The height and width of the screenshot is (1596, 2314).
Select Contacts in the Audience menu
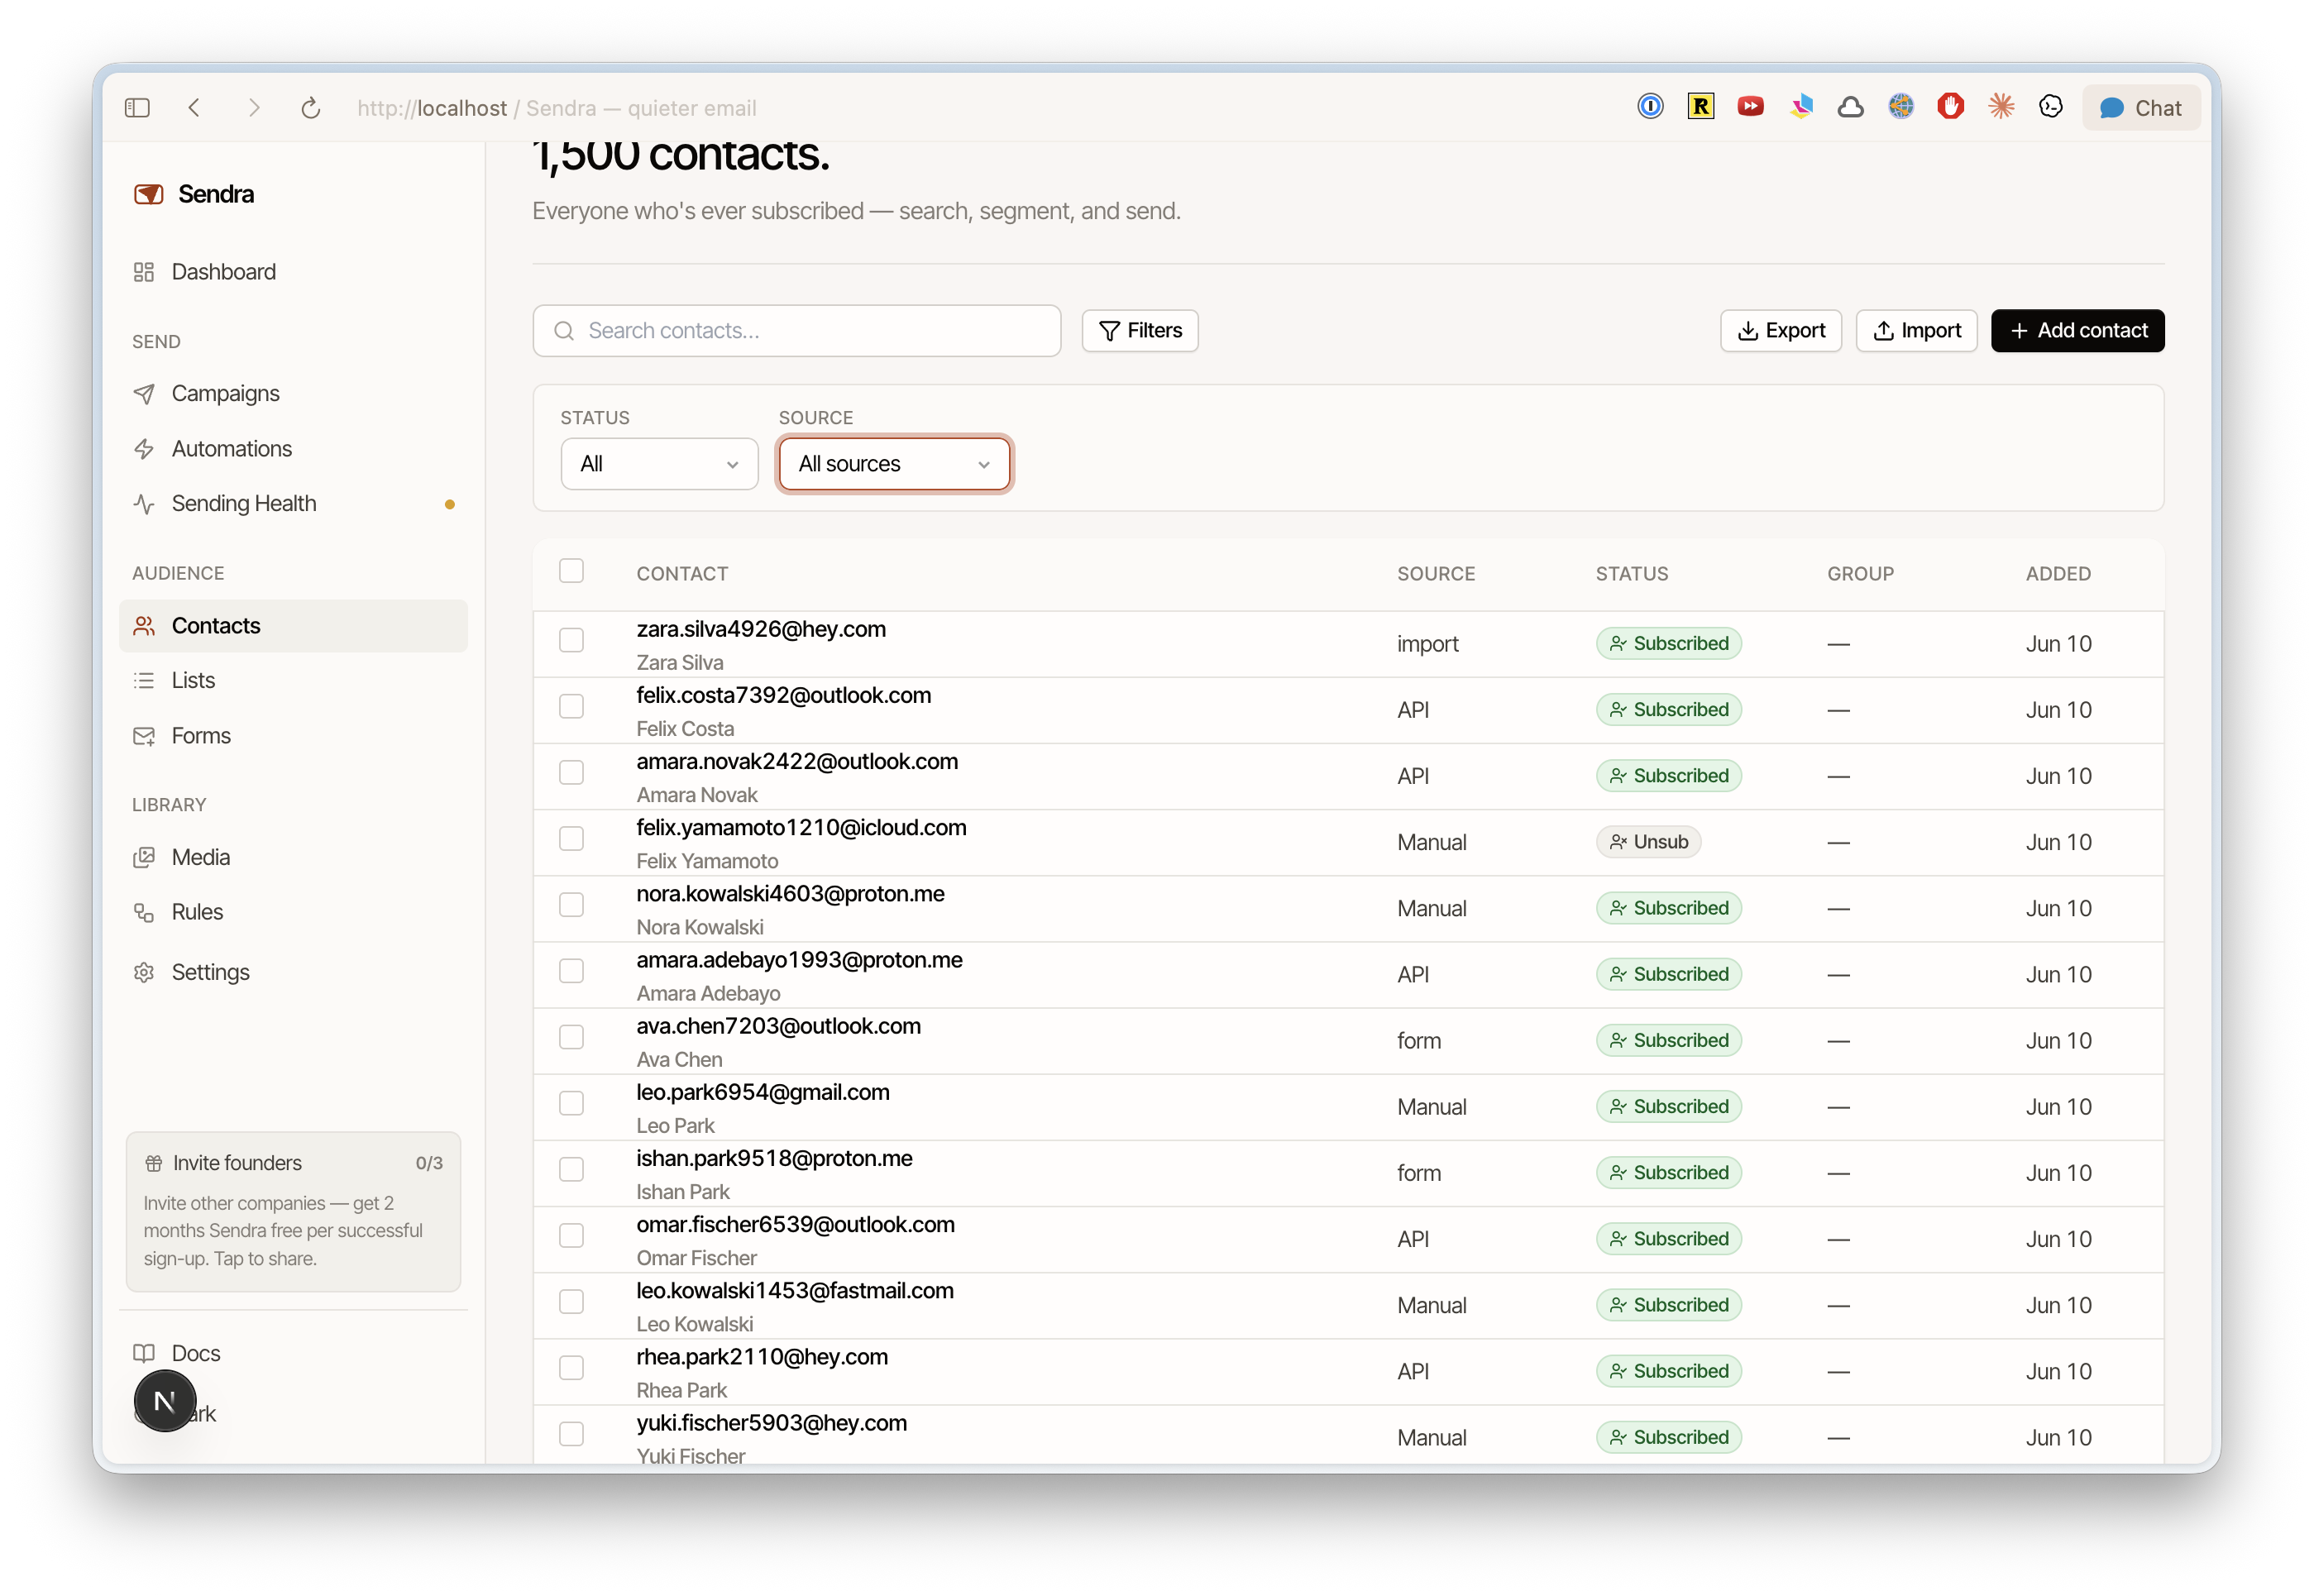(293, 626)
